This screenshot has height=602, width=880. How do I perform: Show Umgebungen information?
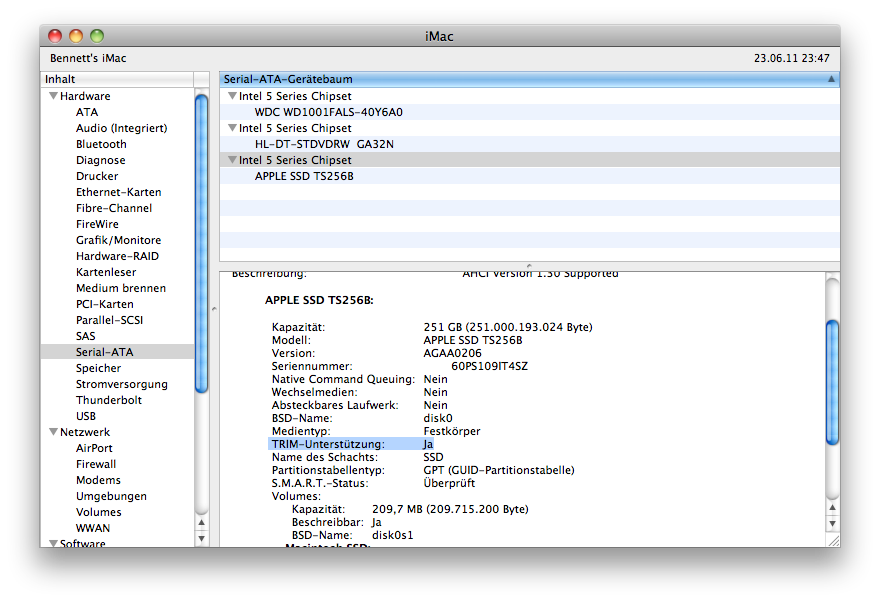click(111, 496)
